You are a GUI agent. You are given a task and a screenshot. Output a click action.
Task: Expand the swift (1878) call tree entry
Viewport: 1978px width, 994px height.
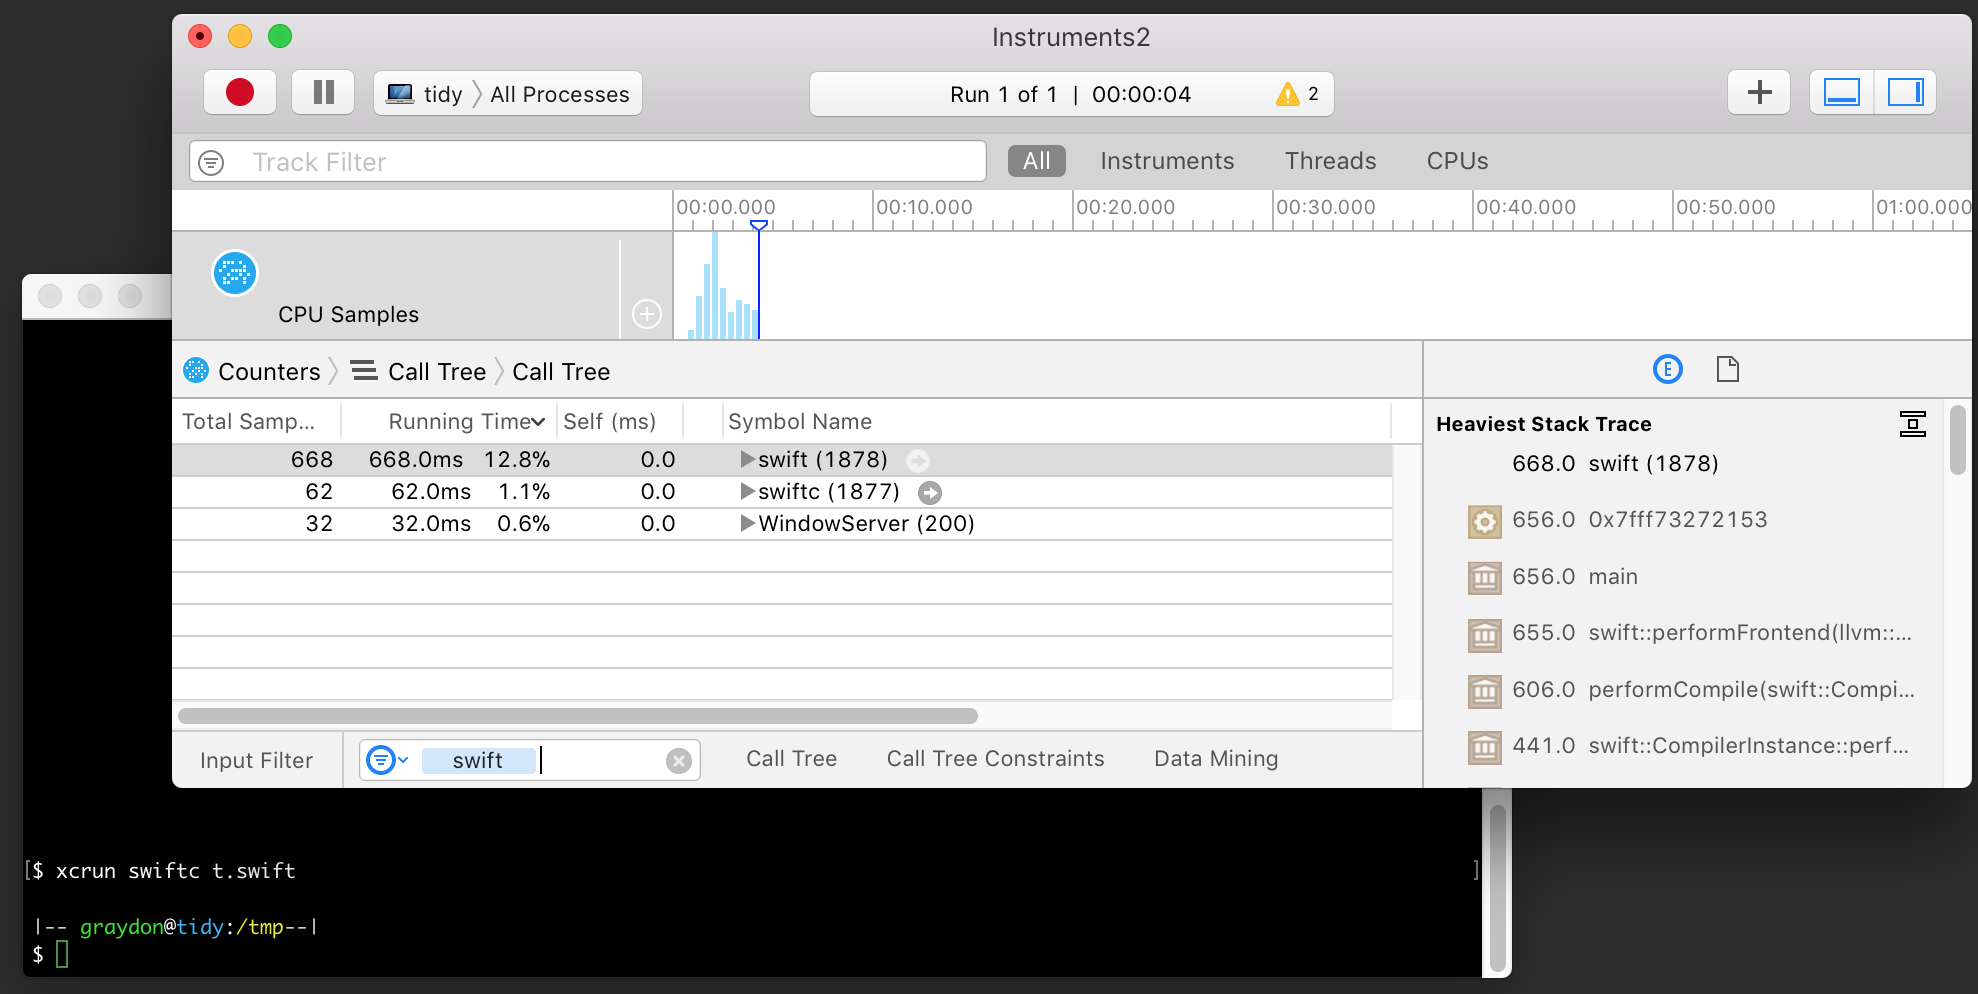pos(746,459)
